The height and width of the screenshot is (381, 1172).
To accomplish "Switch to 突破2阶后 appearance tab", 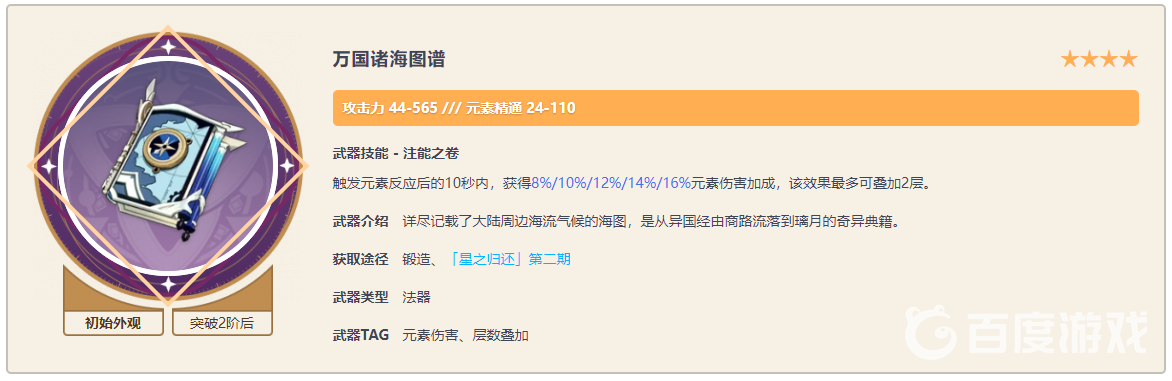I will click(x=222, y=323).
